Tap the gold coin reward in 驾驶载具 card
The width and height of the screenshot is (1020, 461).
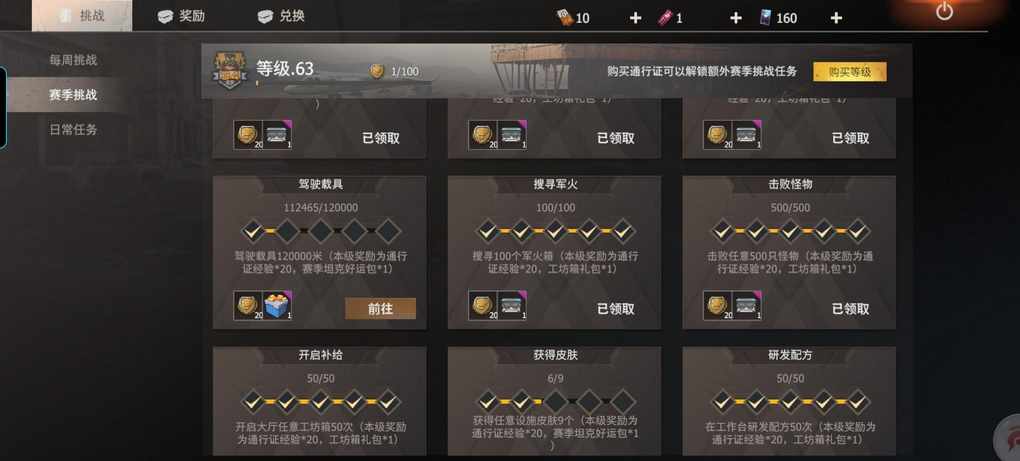[248, 306]
